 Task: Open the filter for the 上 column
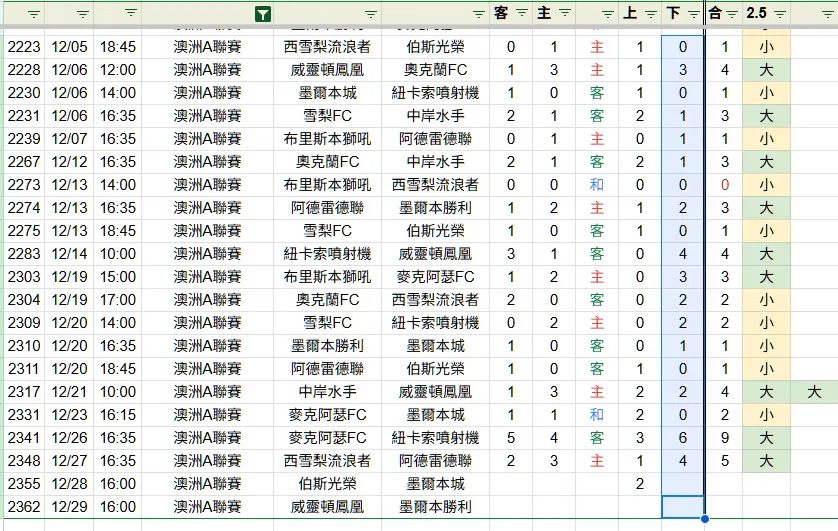pyautogui.click(x=650, y=13)
